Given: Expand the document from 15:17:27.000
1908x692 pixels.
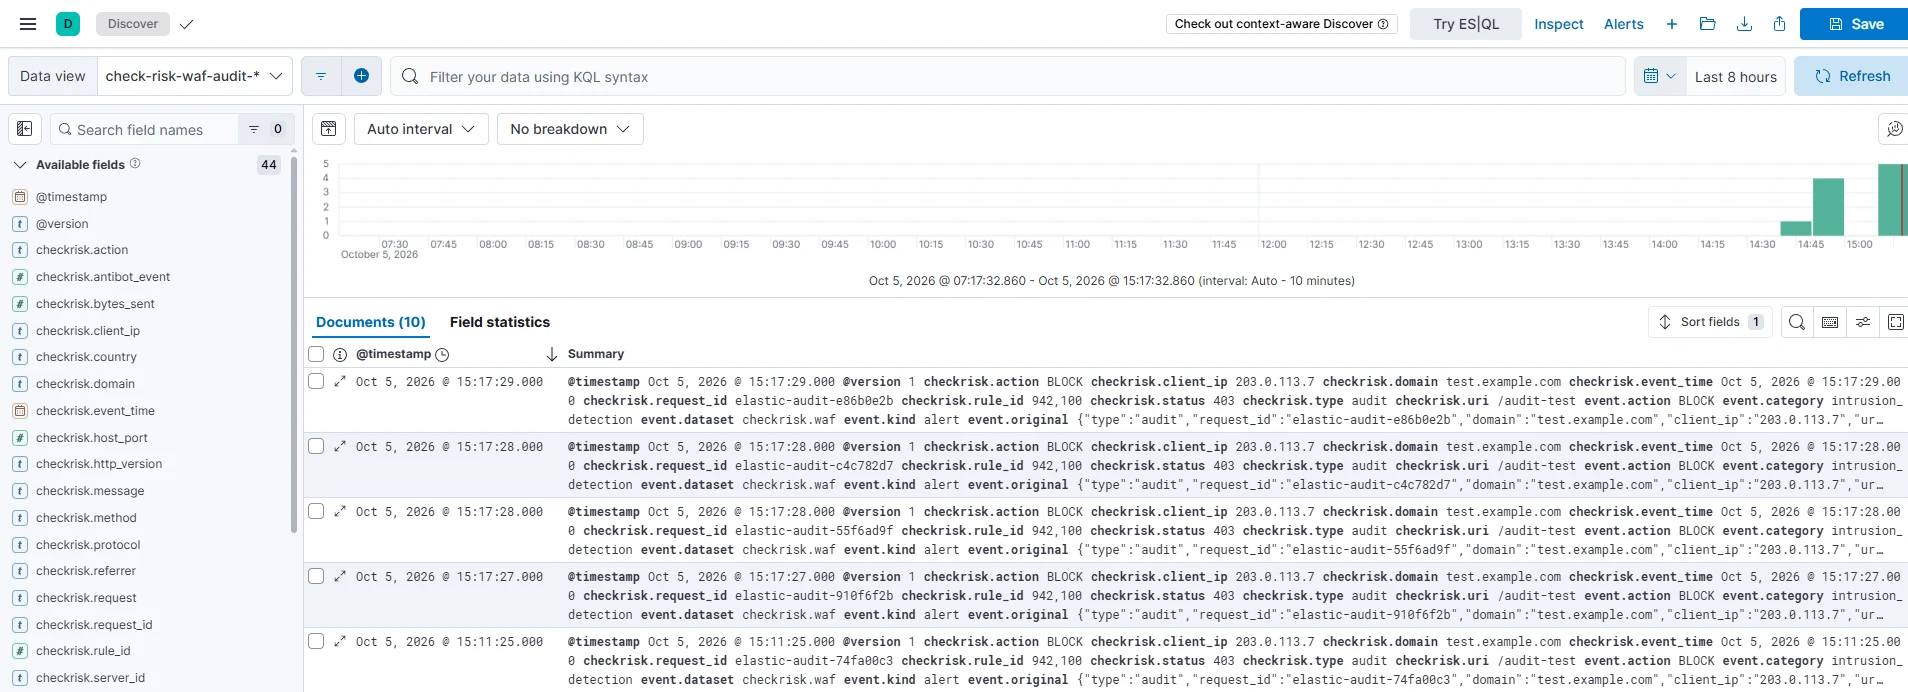Looking at the screenshot, I should coord(340,576).
